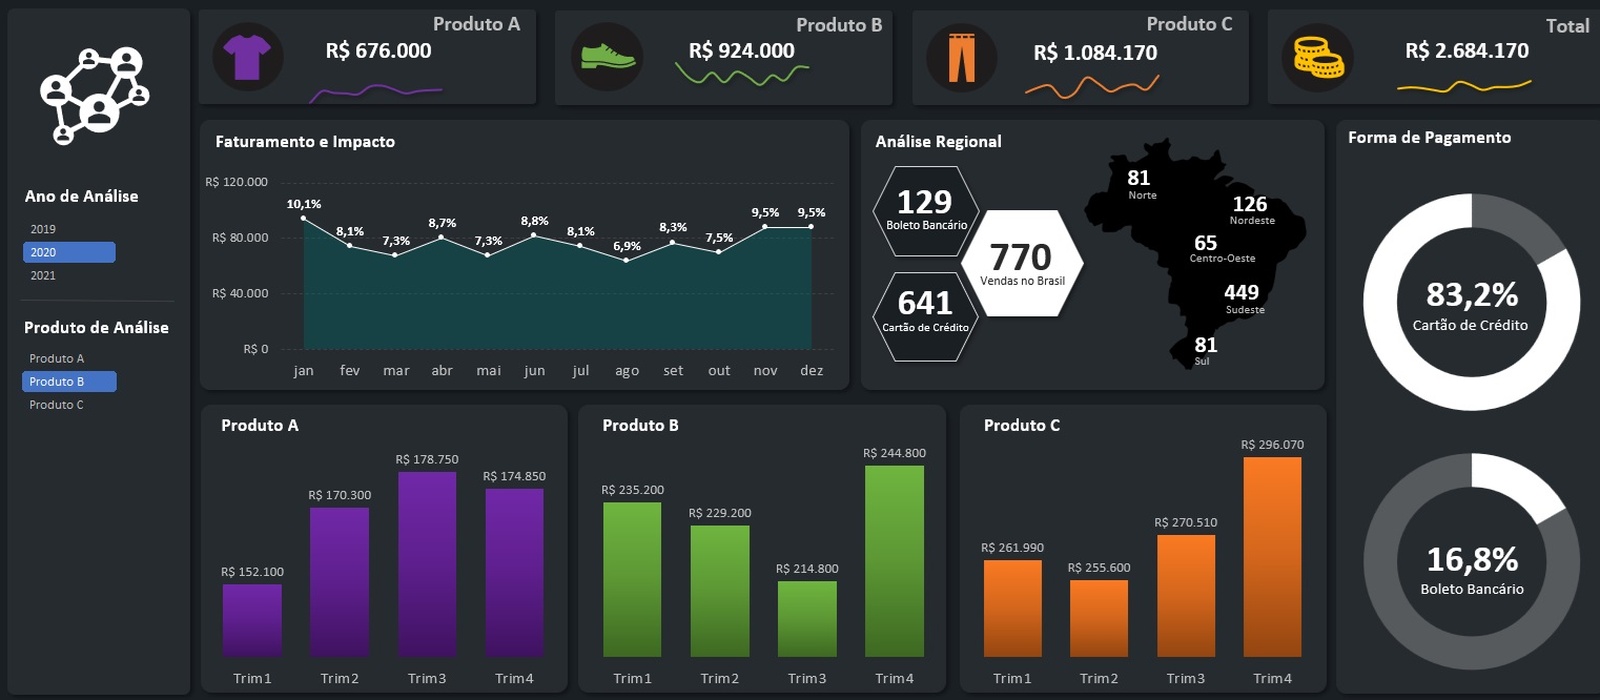Select year 2021 in the slicer

(x=43, y=275)
